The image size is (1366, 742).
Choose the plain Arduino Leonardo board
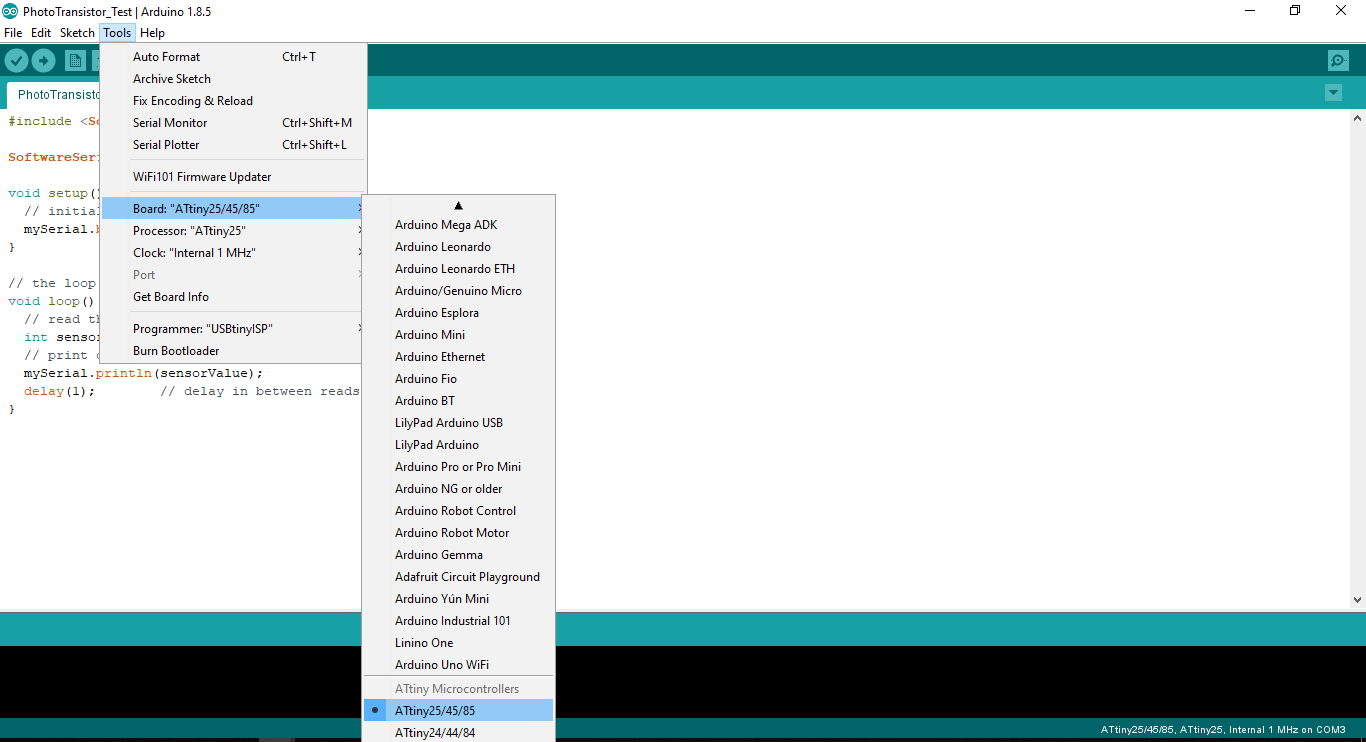tap(458, 247)
